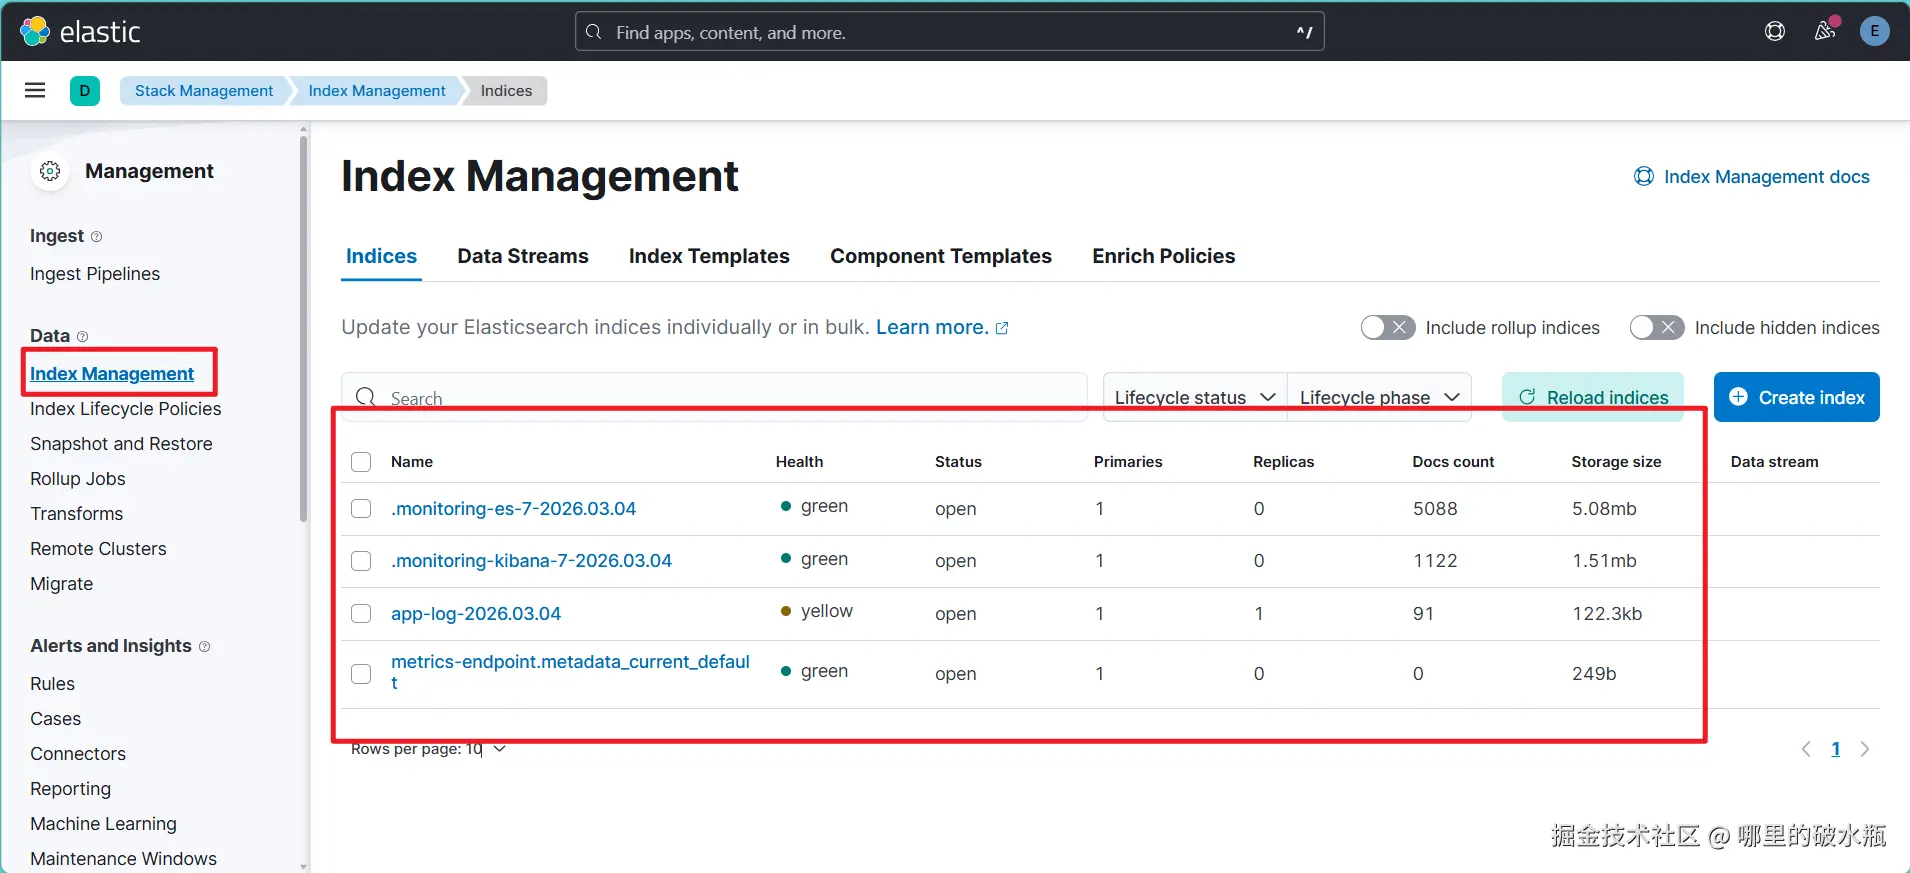Go to previous page arrow
The width and height of the screenshot is (1910, 873).
tap(1806, 749)
